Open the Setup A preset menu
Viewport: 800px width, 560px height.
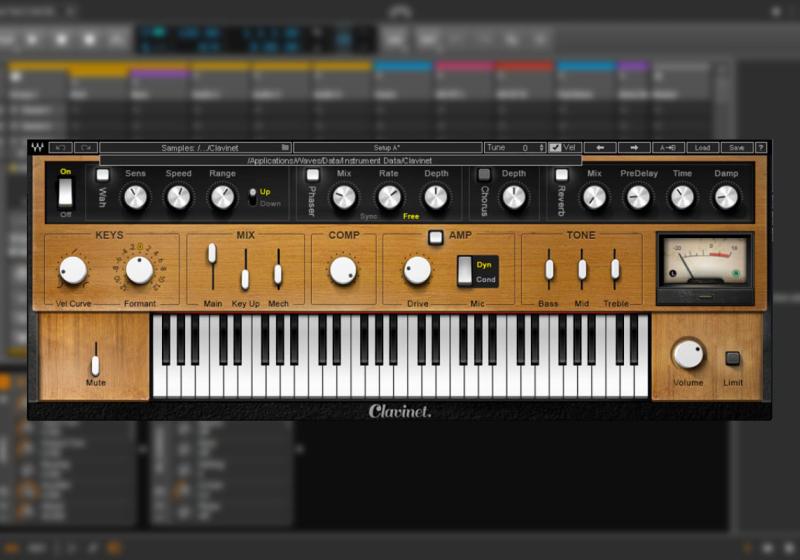click(x=388, y=147)
